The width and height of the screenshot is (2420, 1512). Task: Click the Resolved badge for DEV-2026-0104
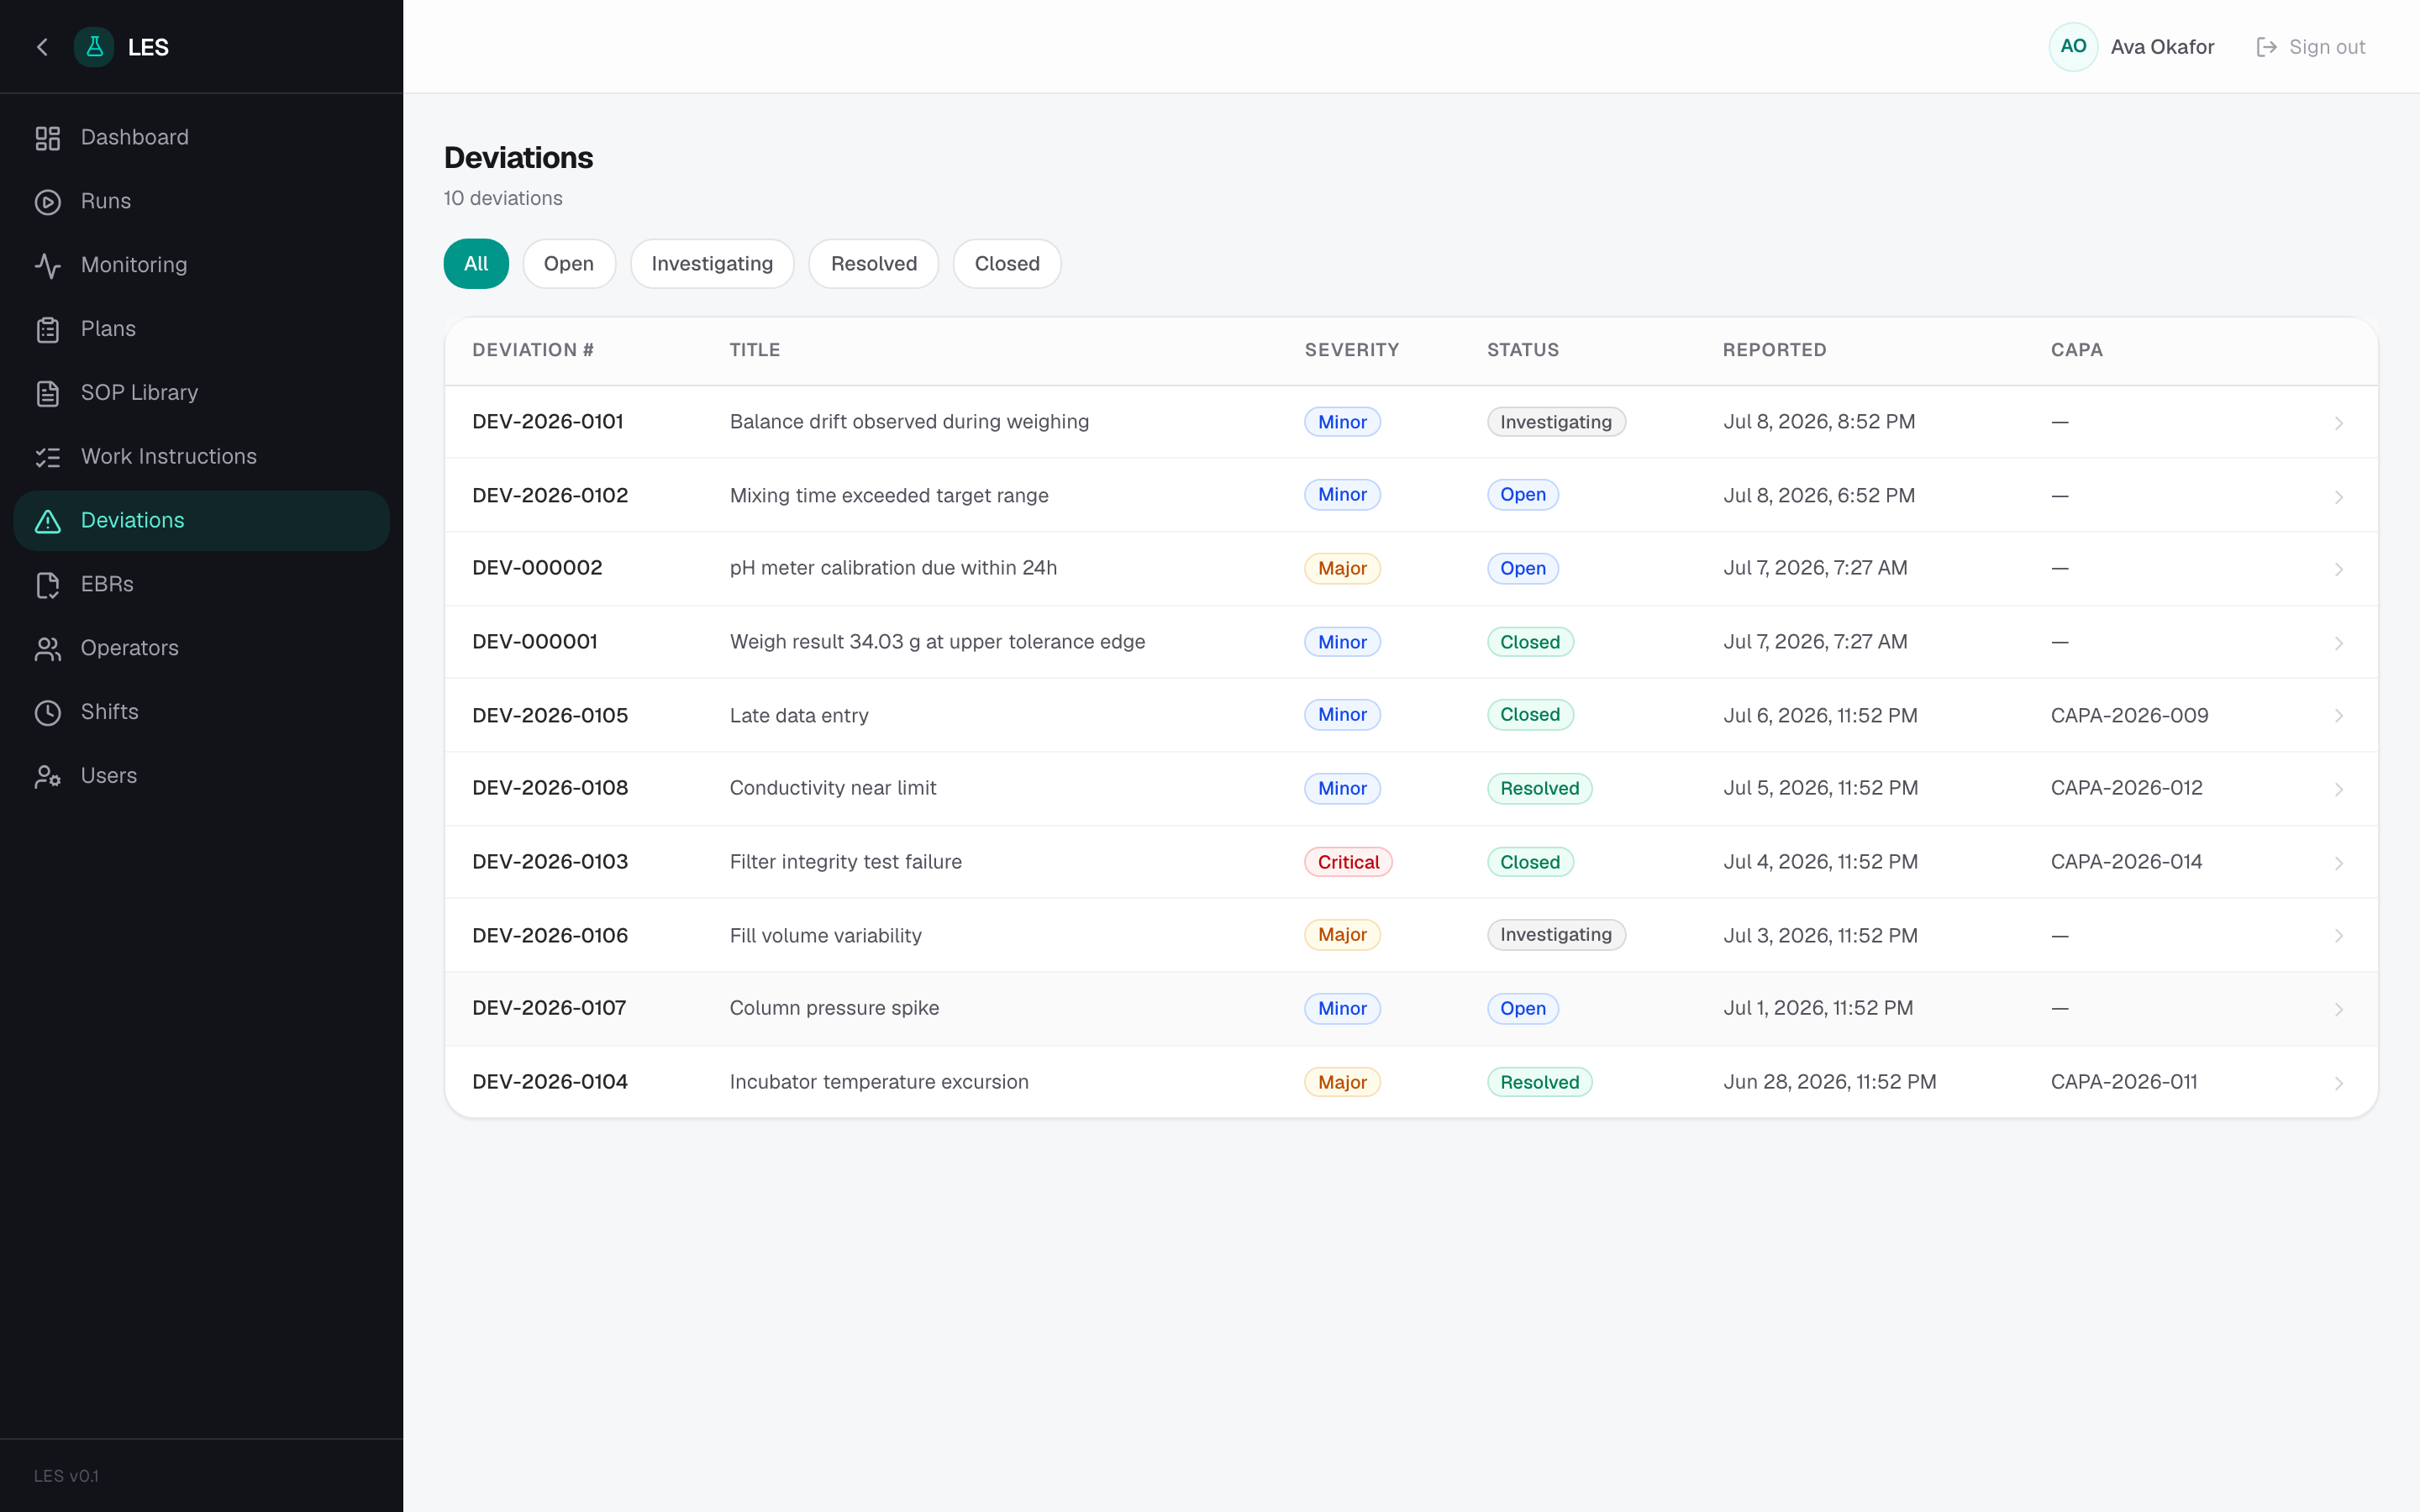tap(1539, 1082)
